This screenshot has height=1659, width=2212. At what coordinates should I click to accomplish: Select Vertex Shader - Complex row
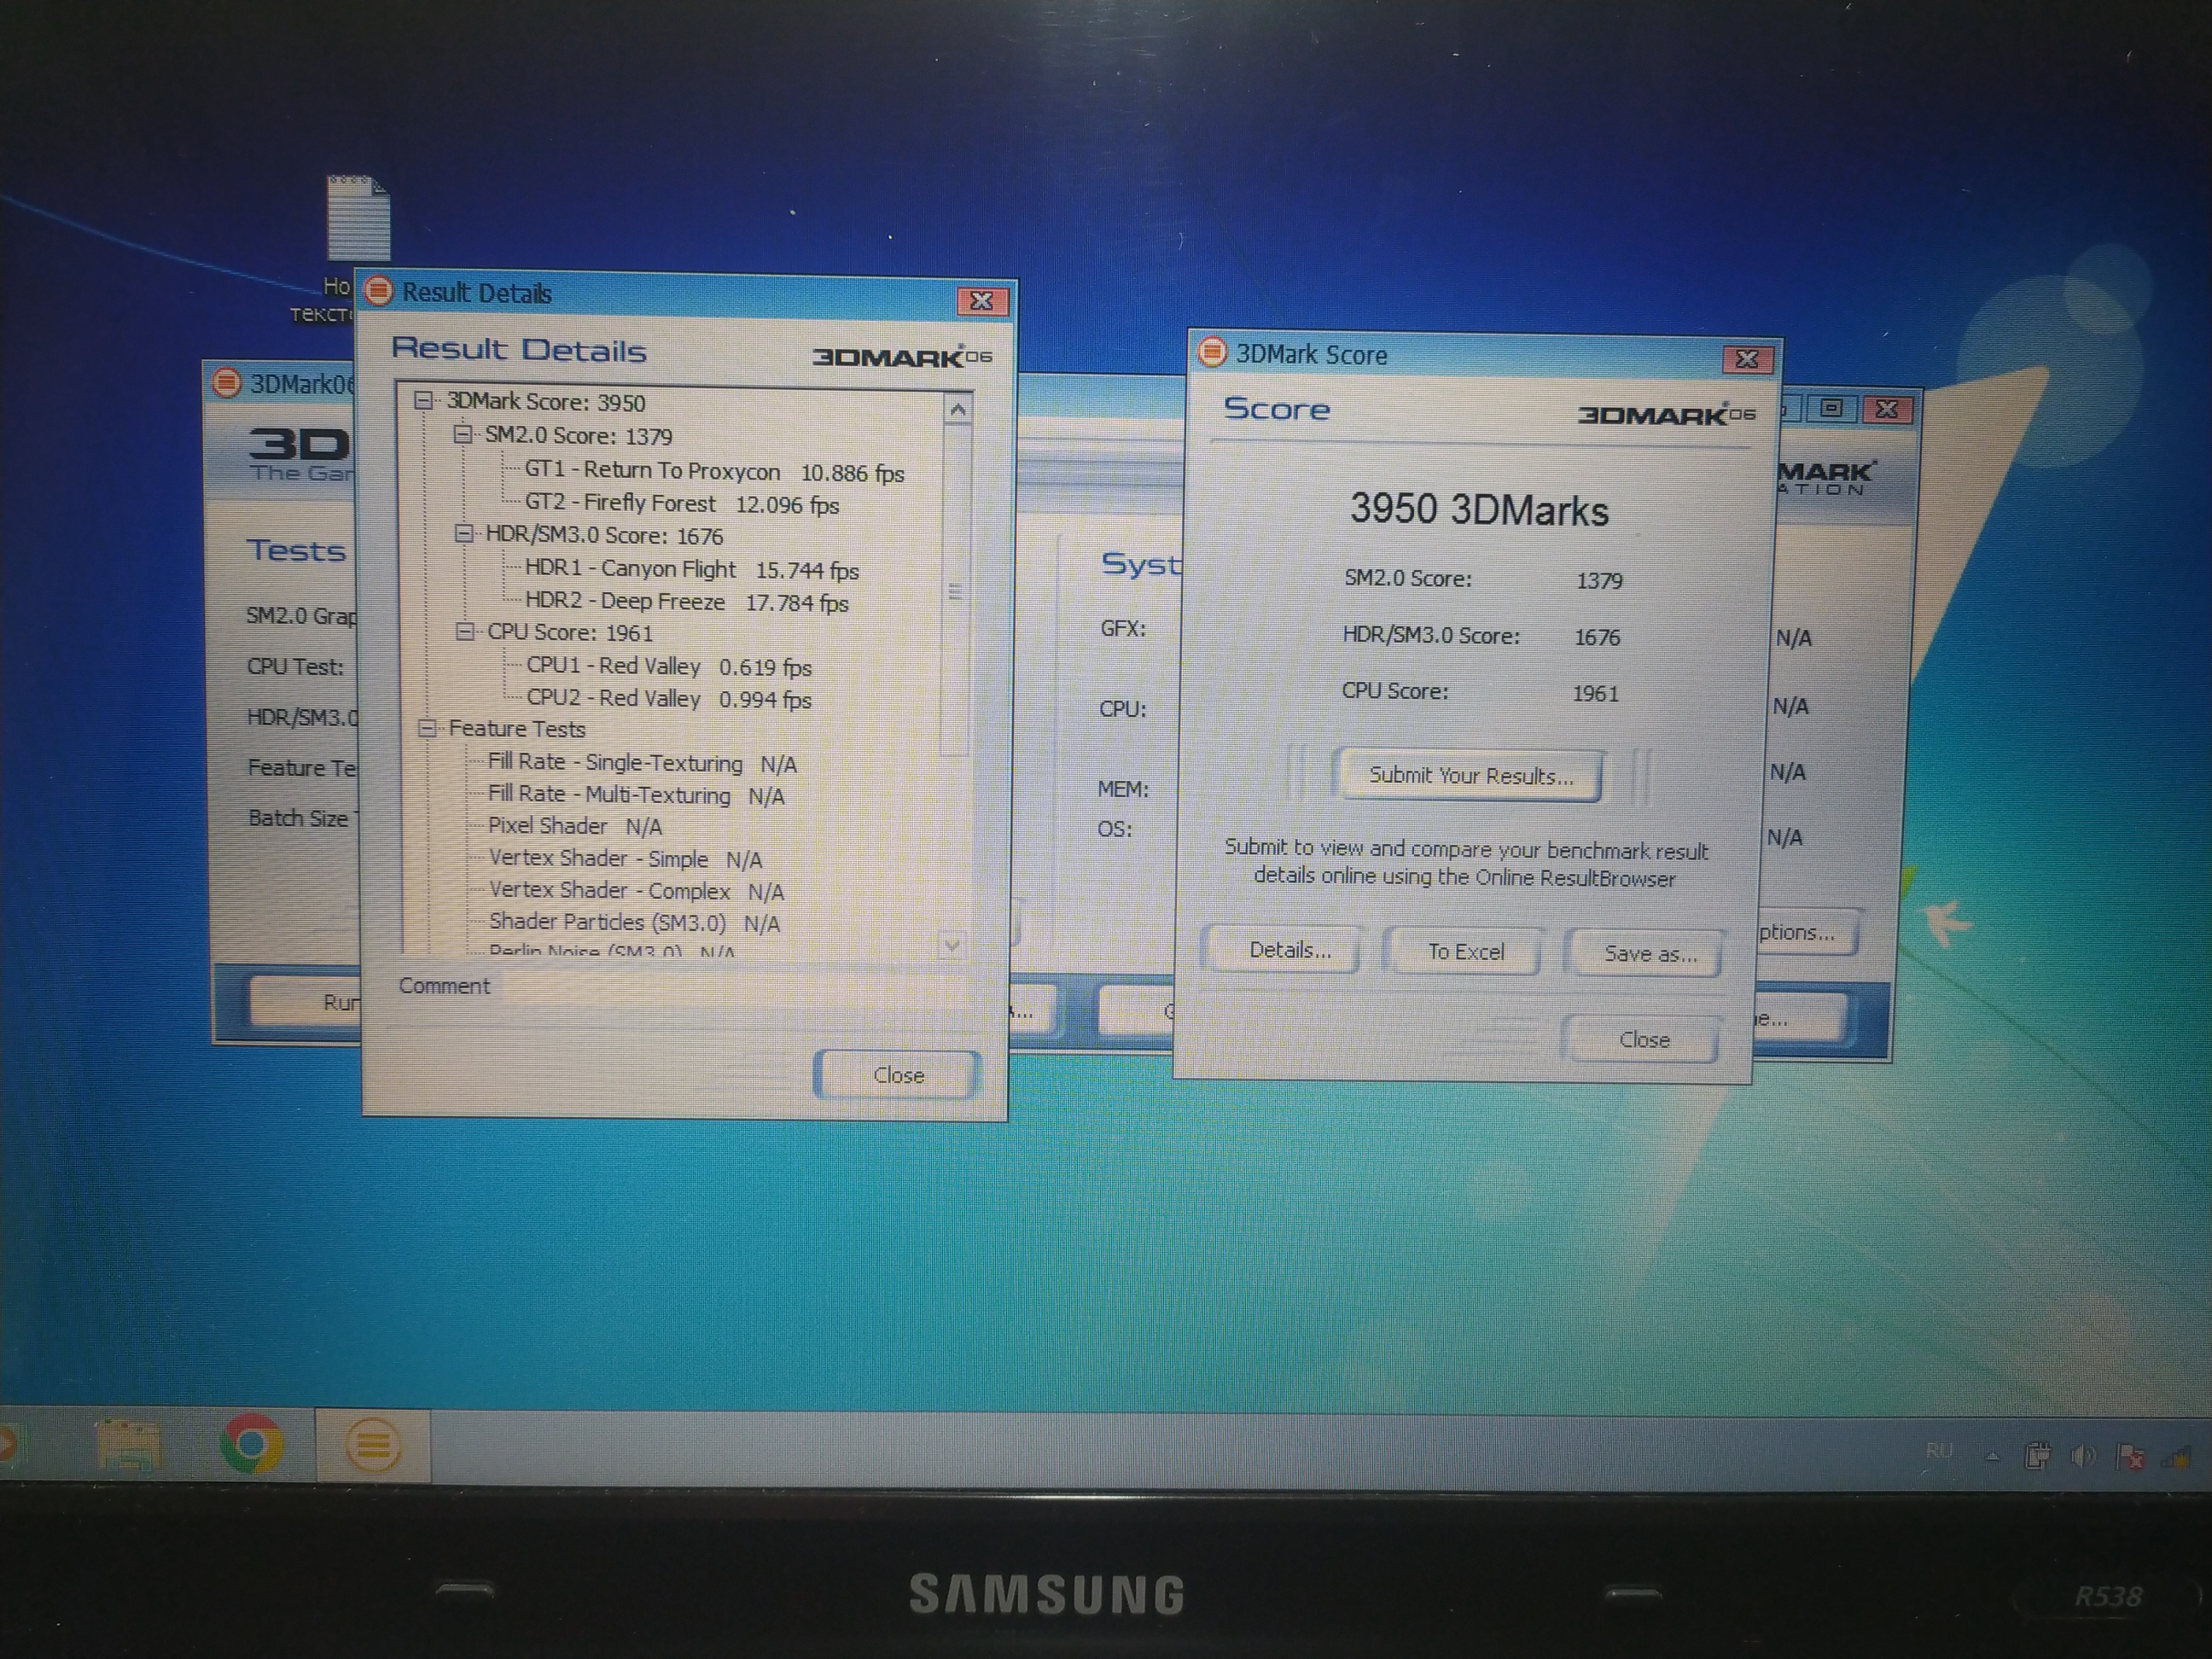pyautogui.click(x=636, y=891)
